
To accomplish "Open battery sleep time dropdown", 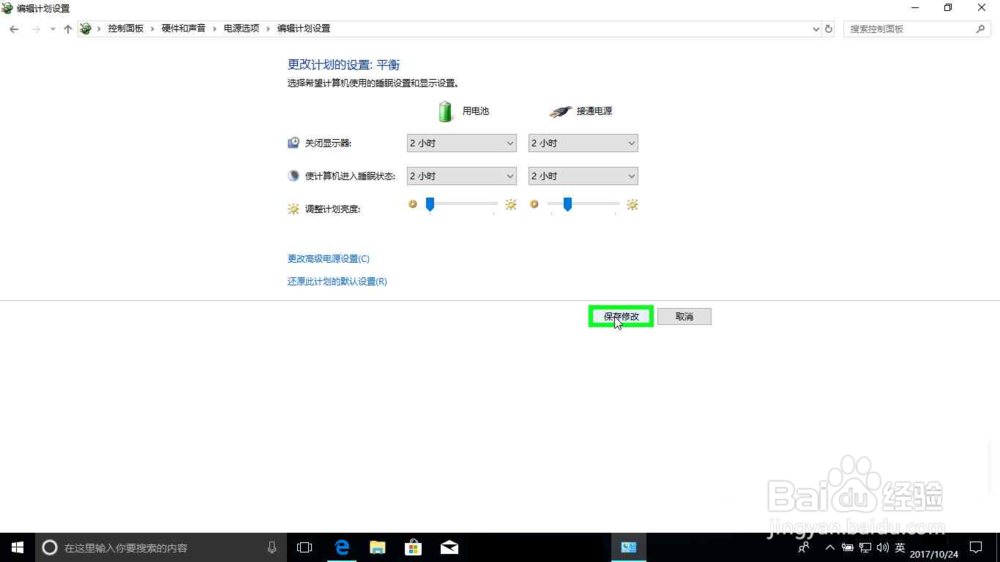I will [461, 176].
